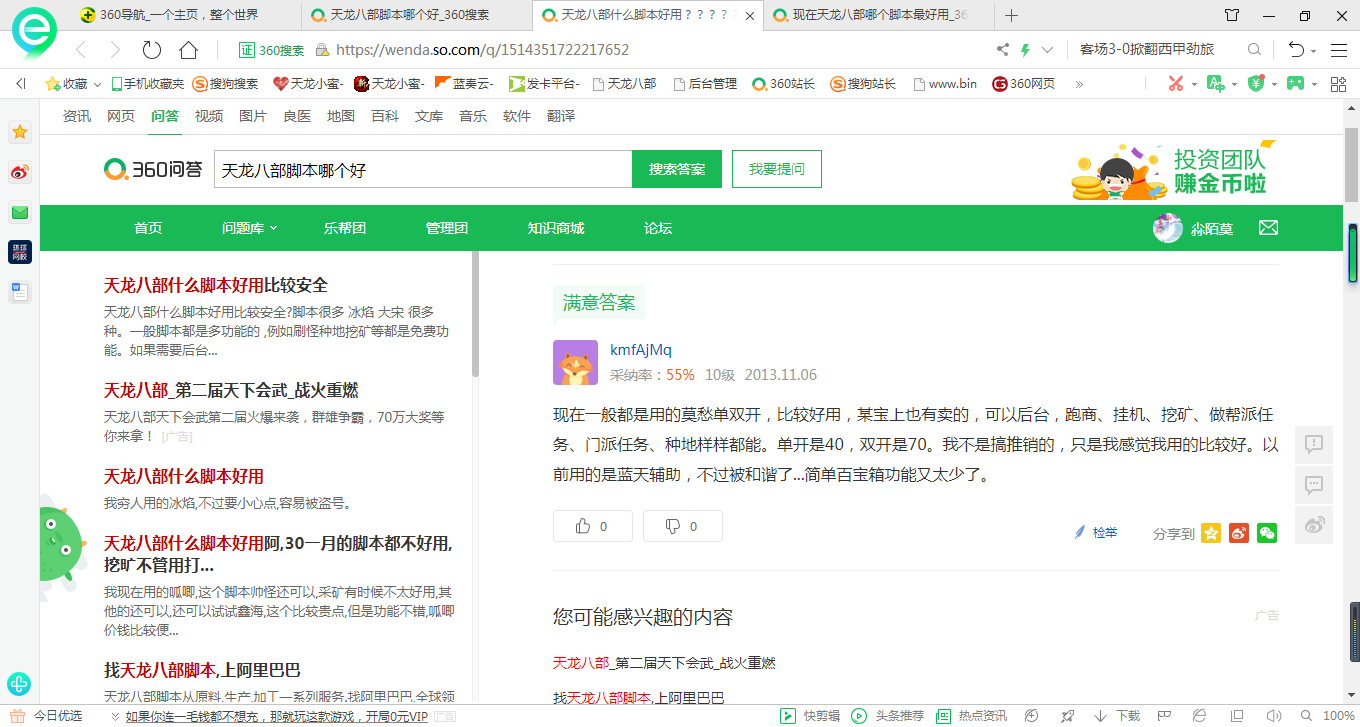This screenshot has width=1360, height=727.
Task: Open the browser hamburger main menu
Action: tap(1339, 50)
